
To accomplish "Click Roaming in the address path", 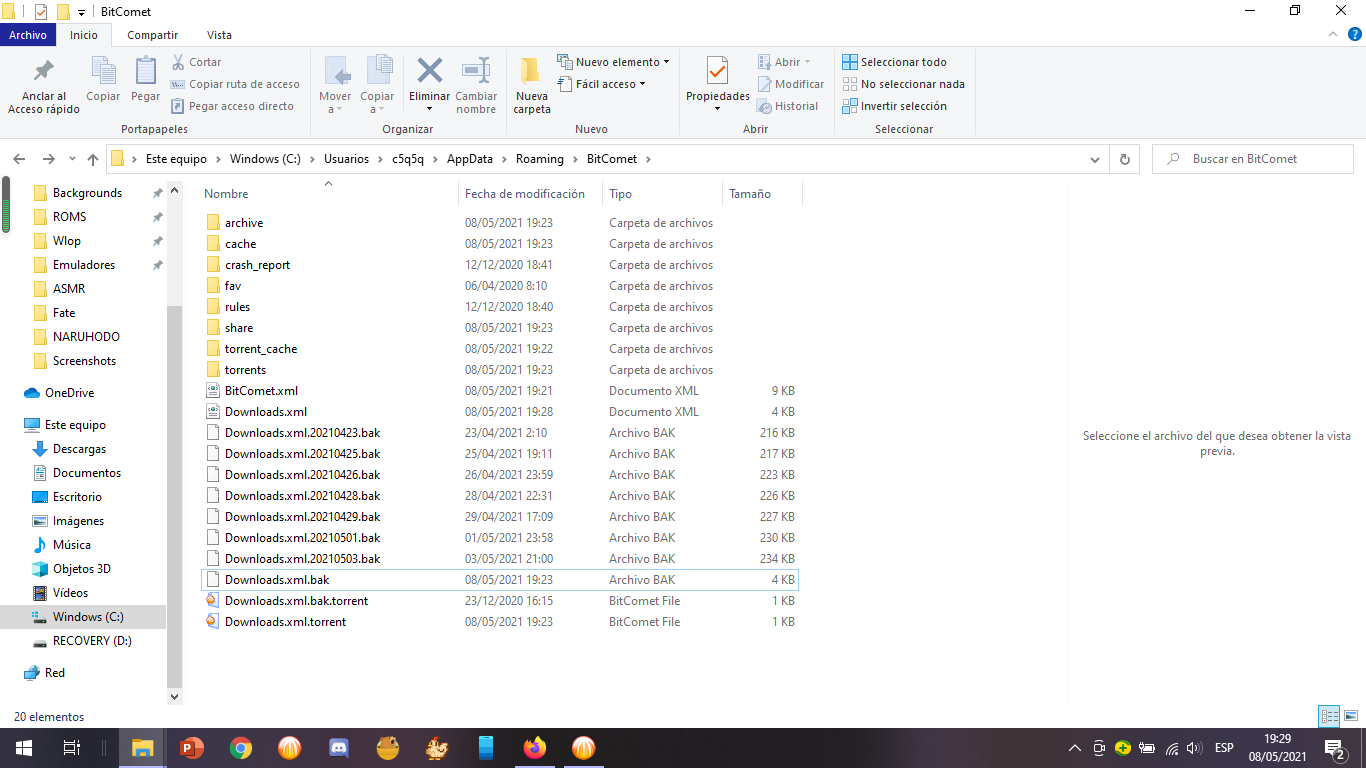I will (540, 159).
